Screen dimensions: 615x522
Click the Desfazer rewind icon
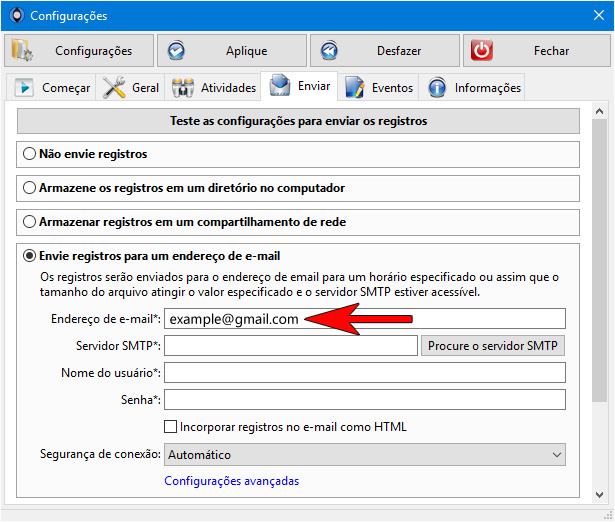(329, 51)
